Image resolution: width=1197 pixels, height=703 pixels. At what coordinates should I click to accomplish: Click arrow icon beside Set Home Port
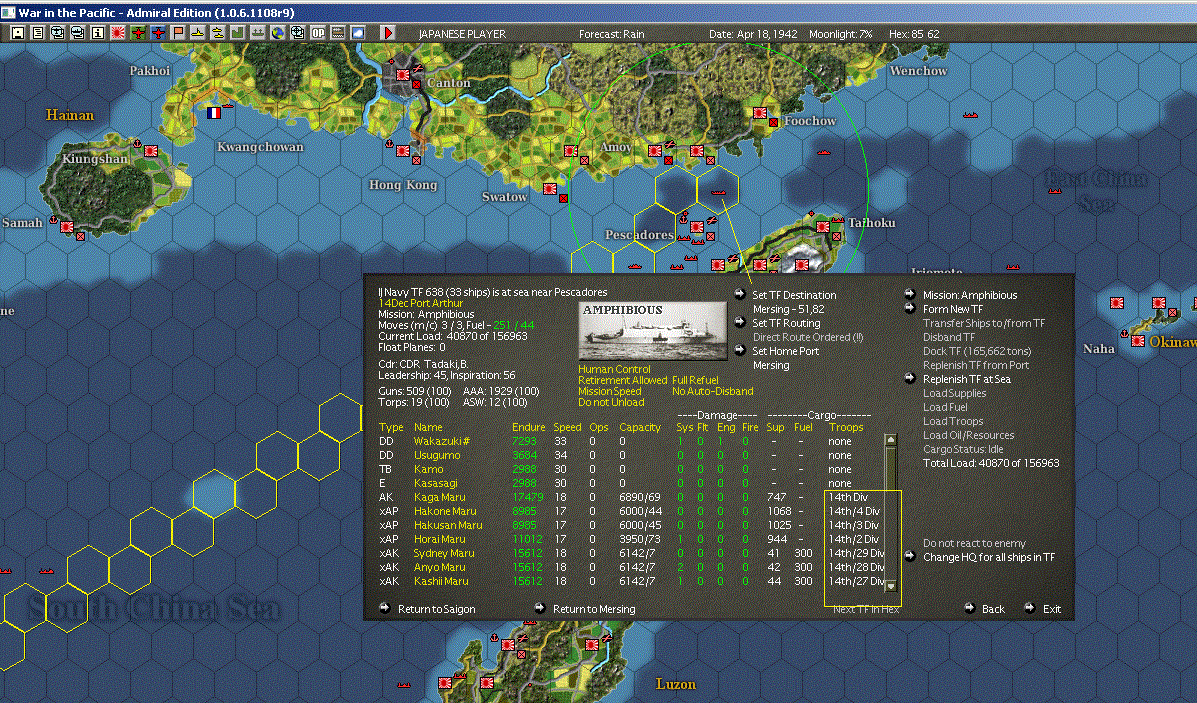click(739, 350)
